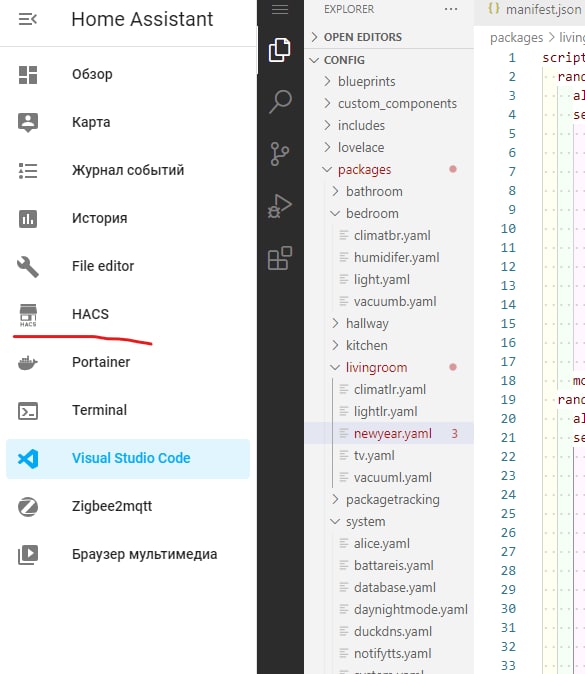Viewport: 585px width, 674px height.
Task: Open the Обзор overview dashboard icon
Action: [x=28, y=74]
